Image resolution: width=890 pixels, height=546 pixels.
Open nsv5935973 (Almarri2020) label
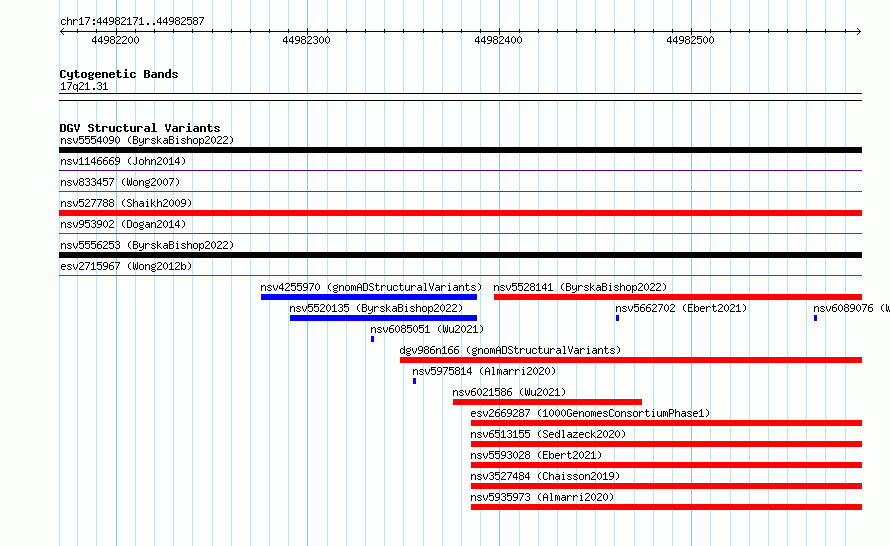pos(542,497)
